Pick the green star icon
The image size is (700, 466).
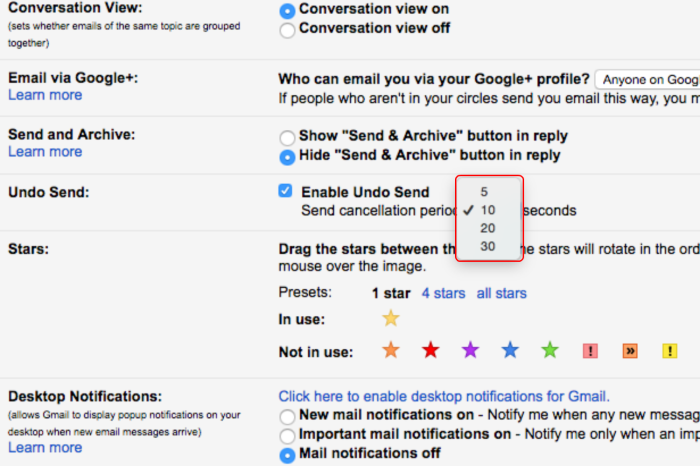(x=550, y=350)
